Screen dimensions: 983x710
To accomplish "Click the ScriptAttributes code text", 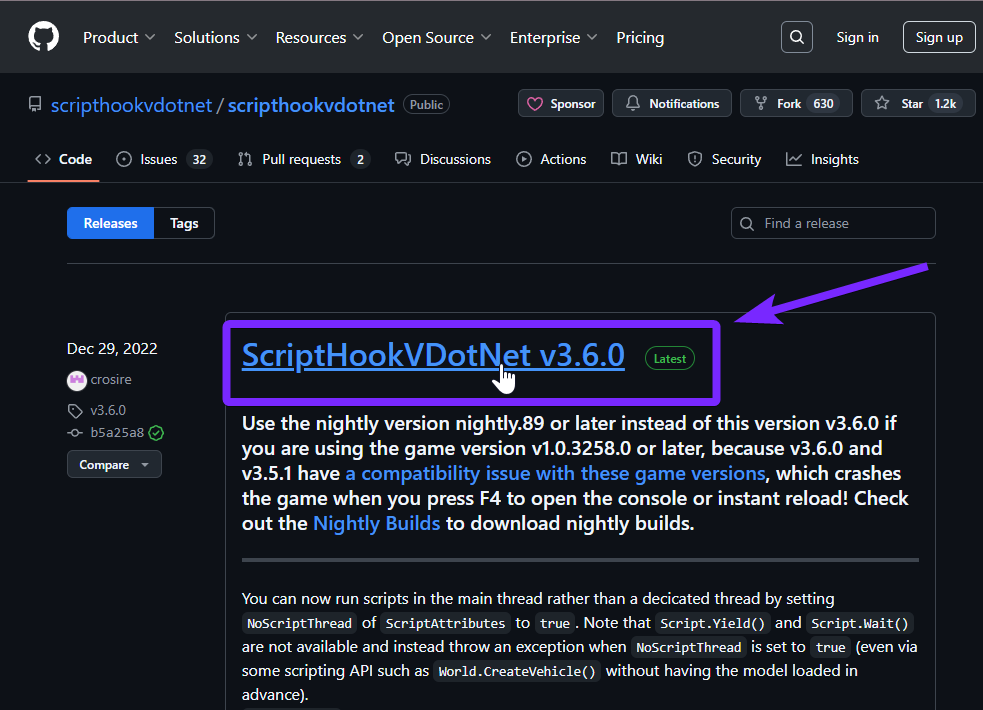I will pyautogui.click(x=445, y=624).
